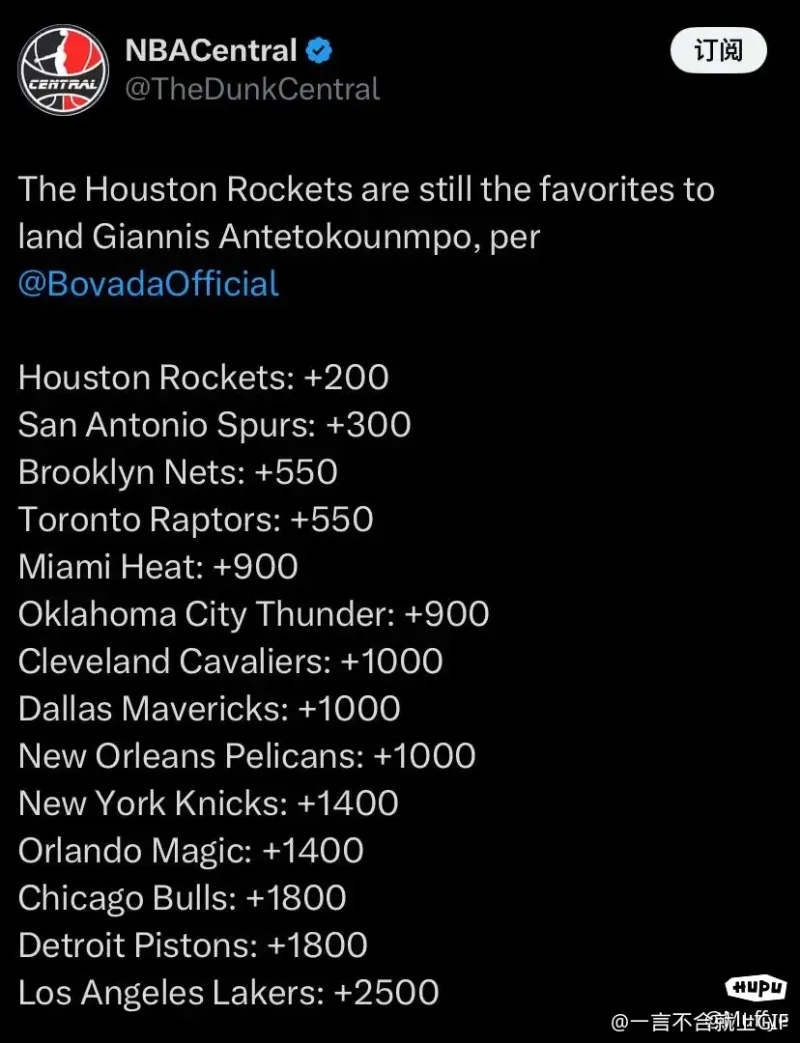
Task: Select the Los Angeles Lakers +2500 line
Action: [229, 992]
